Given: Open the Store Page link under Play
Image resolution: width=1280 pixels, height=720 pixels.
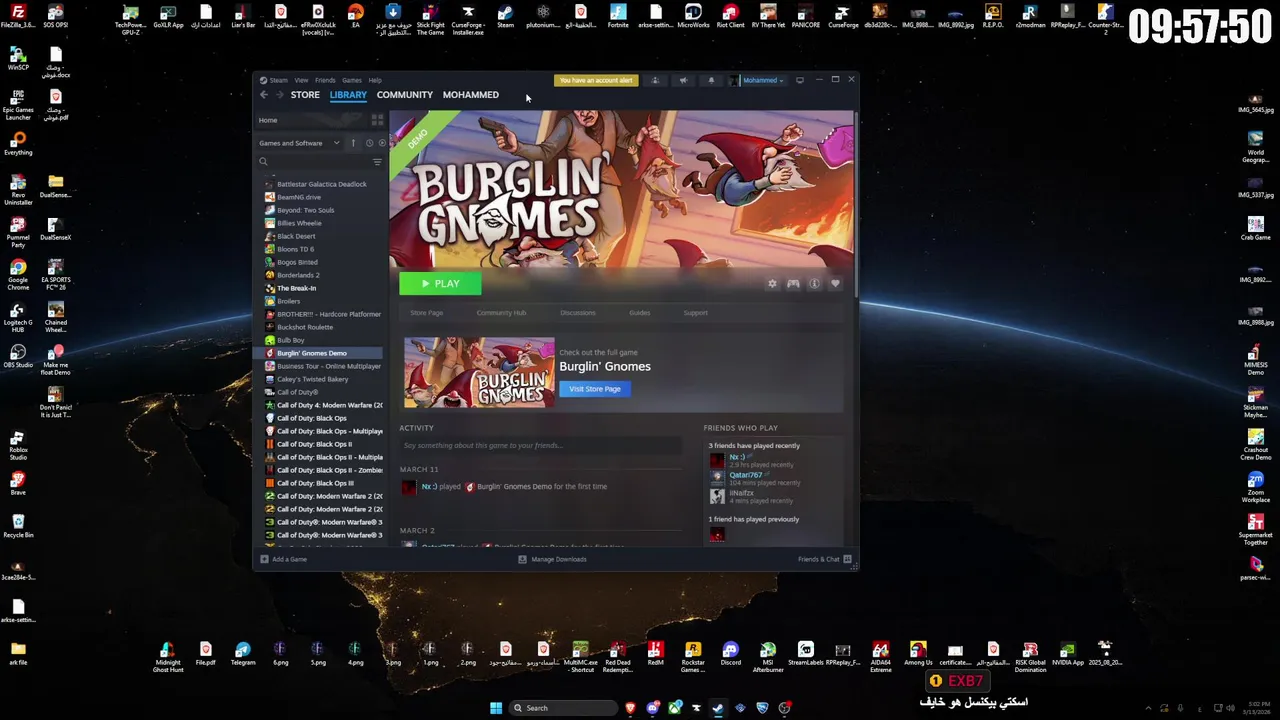Looking at the screenshot, I should coord(426,313).
